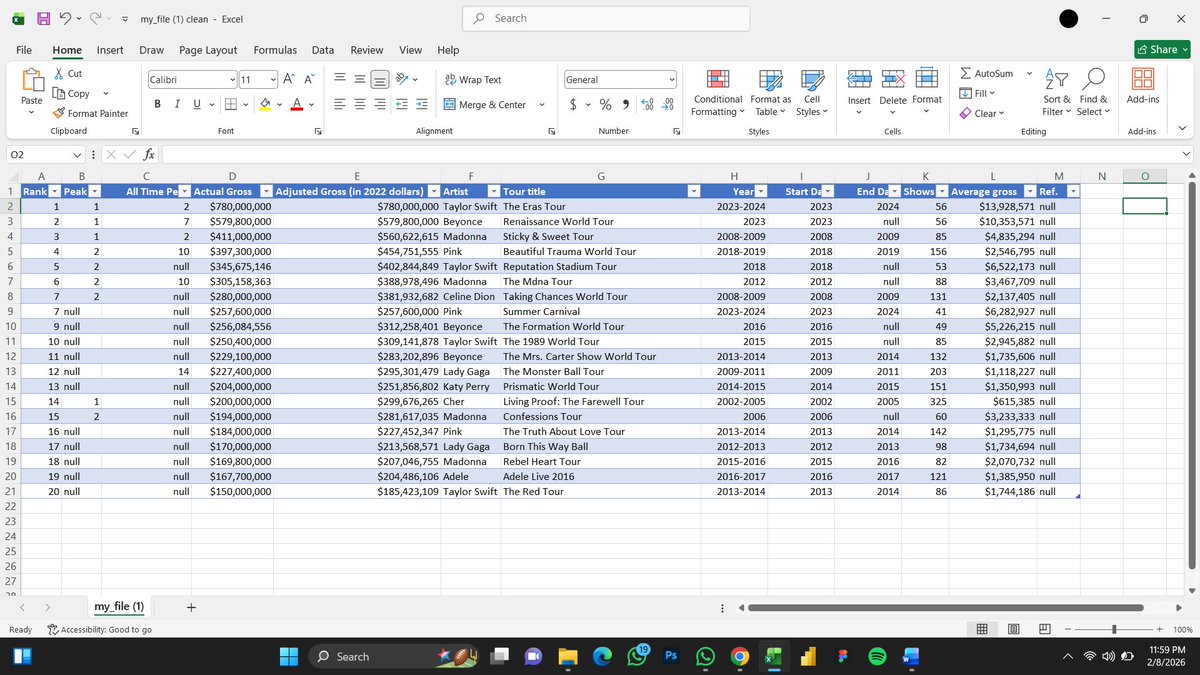This screenshot has height=675, width=1200.
Task: Open the Artist column filter dropdown
Action: click(x=493, y=191)
